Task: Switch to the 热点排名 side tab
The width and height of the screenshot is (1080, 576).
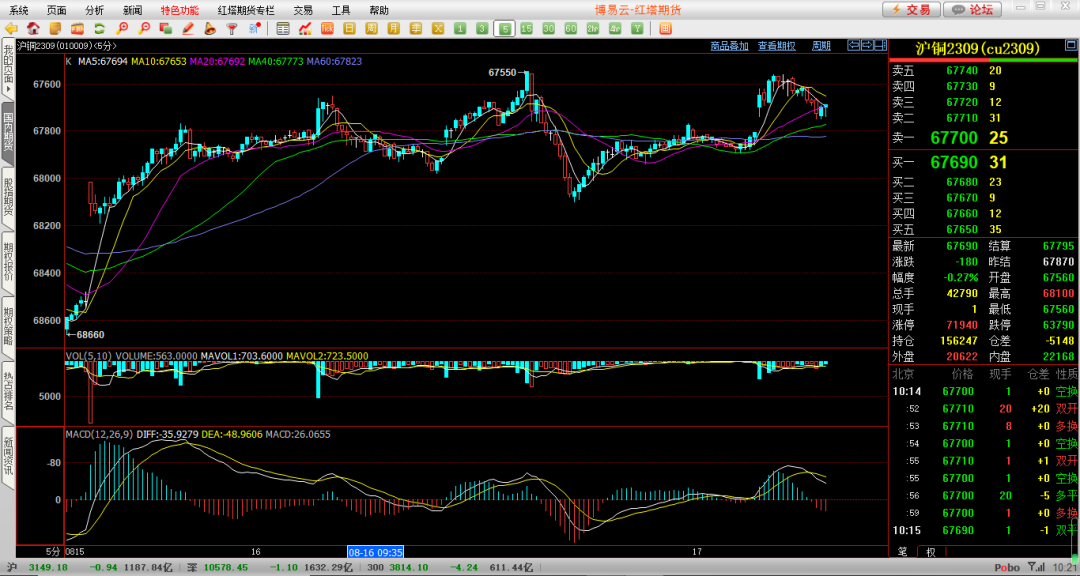Action: click(8, 391)
